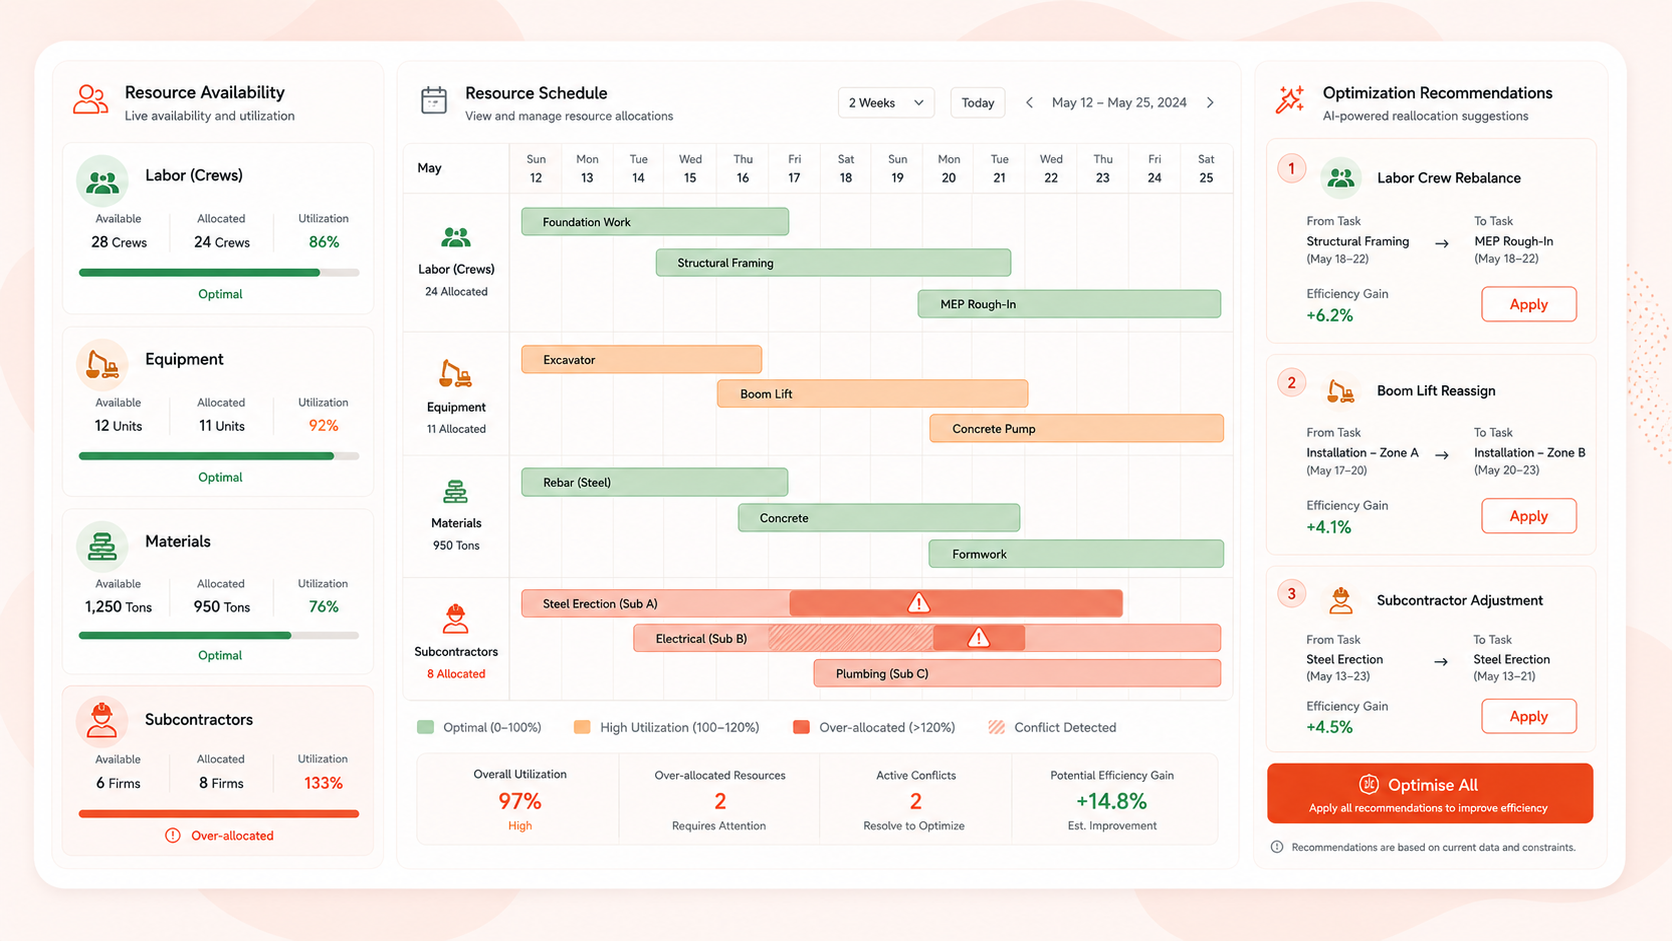The height and width of the screenshot is (941, 1672).
Task: Click the 8 Allocated subcontractors label
Action: (x=456, y=674)
